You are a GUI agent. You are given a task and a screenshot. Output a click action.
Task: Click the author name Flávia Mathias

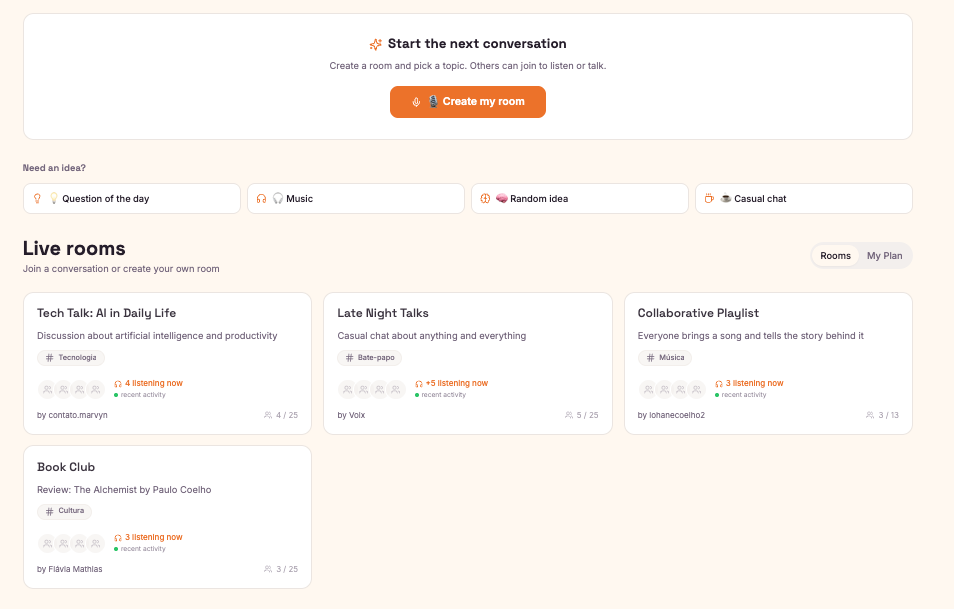pos(75,569)
